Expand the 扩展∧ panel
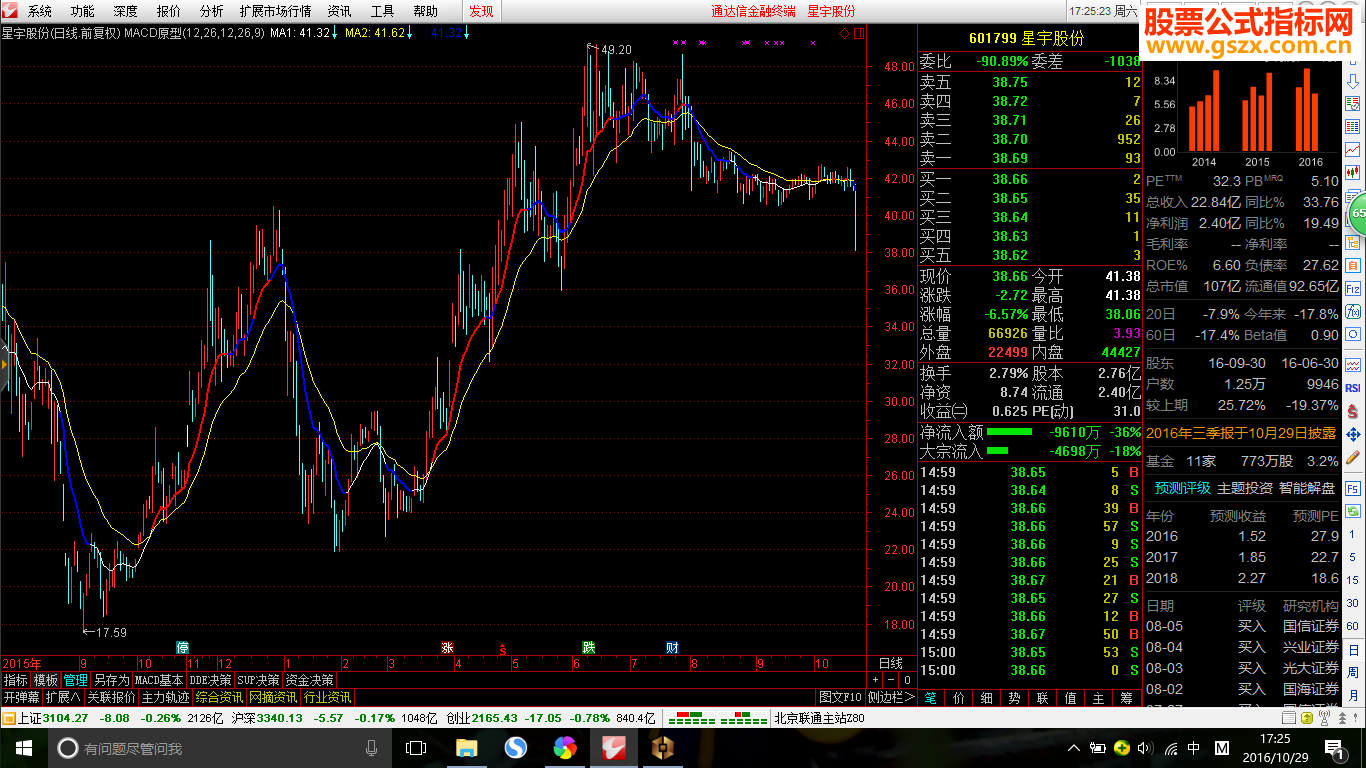Image resolution: width=1366 pixels, height=768 pixels. click(x=64, y=697)
